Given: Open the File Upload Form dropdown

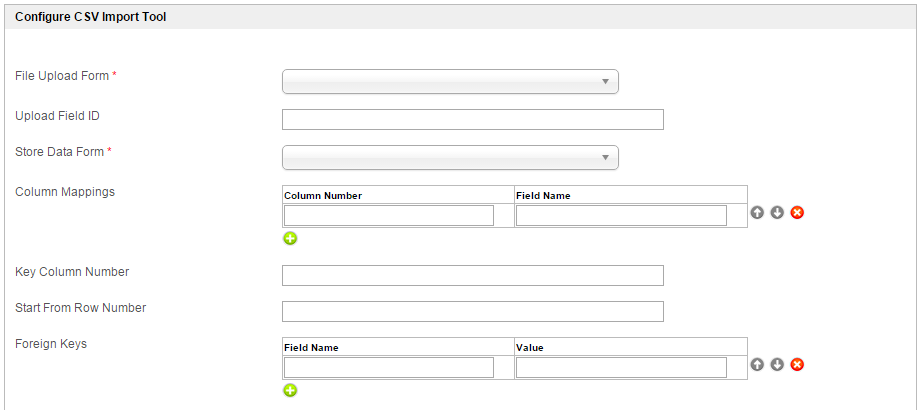Looking at the screenshot, I should 450,82.
